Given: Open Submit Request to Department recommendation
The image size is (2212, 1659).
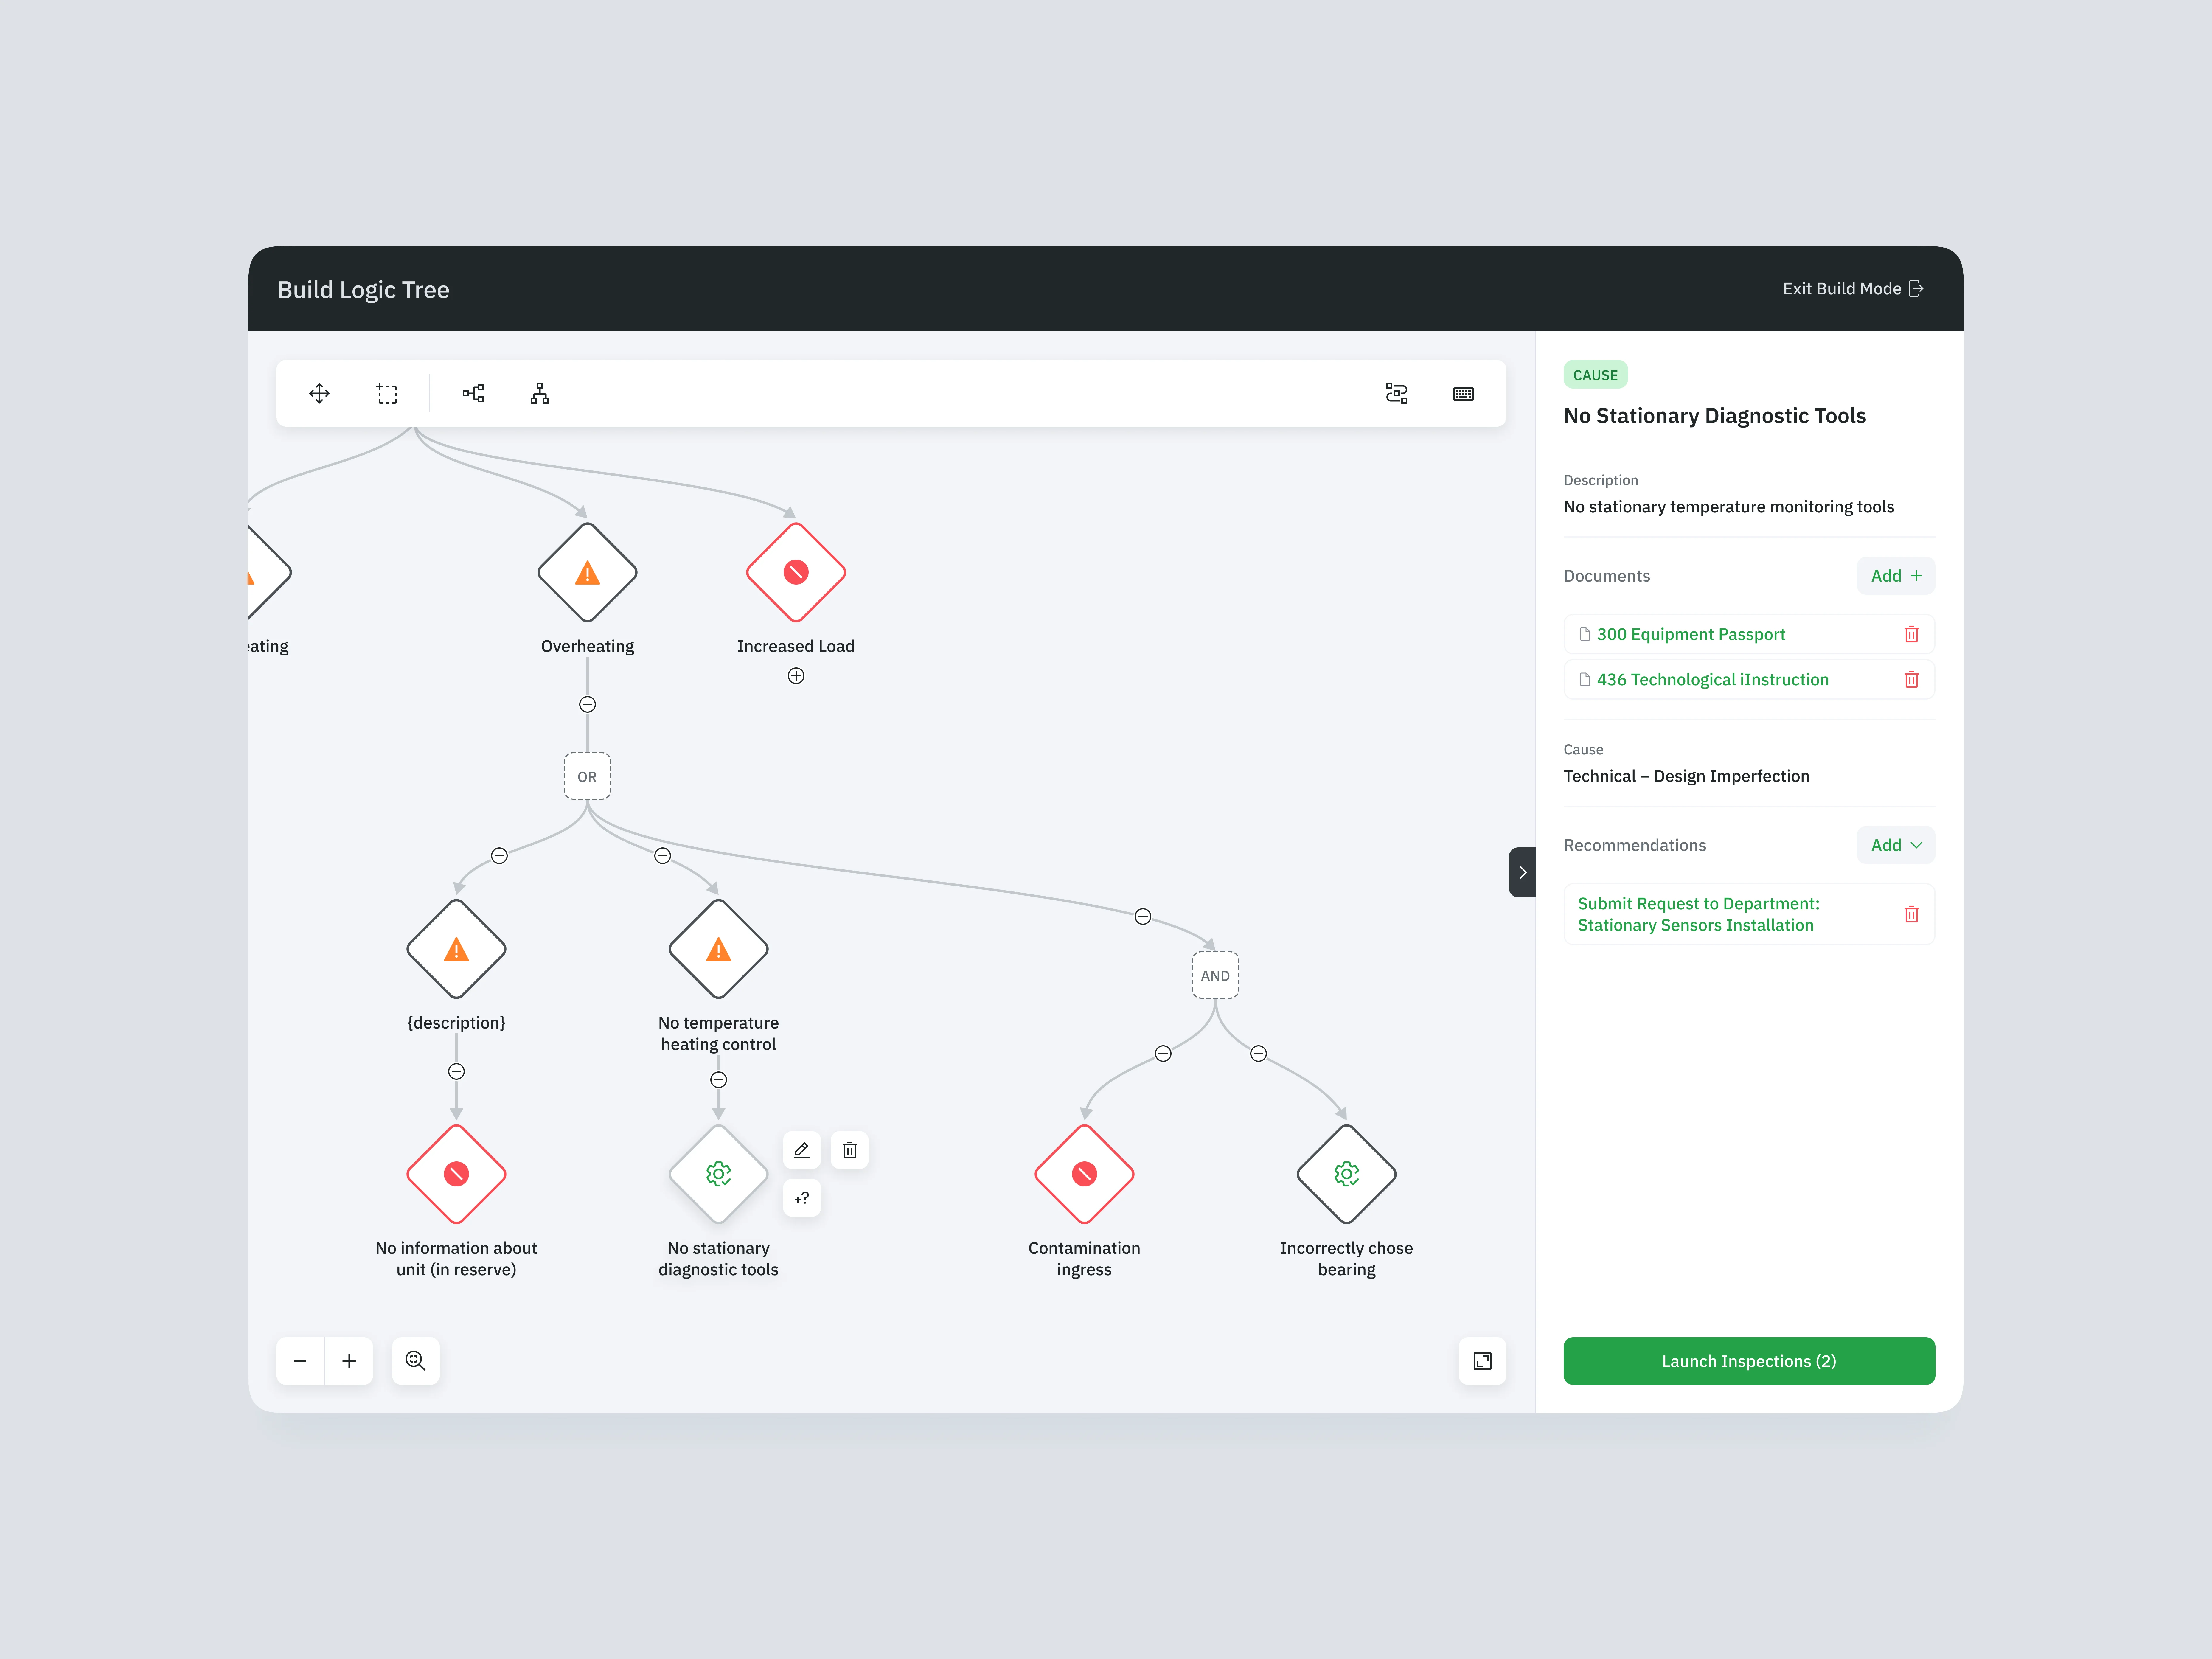Looking at the screenshot, I should pos(1699,914).
